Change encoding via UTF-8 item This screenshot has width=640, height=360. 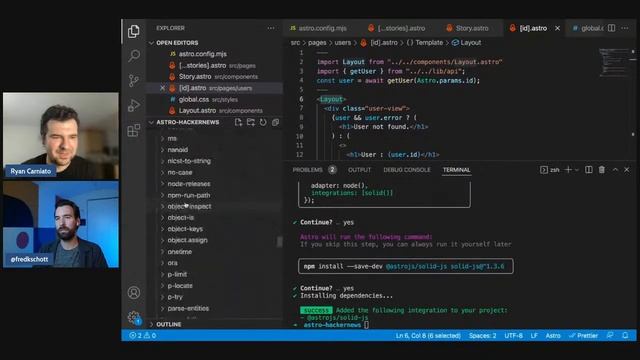(x=513, y=336)
